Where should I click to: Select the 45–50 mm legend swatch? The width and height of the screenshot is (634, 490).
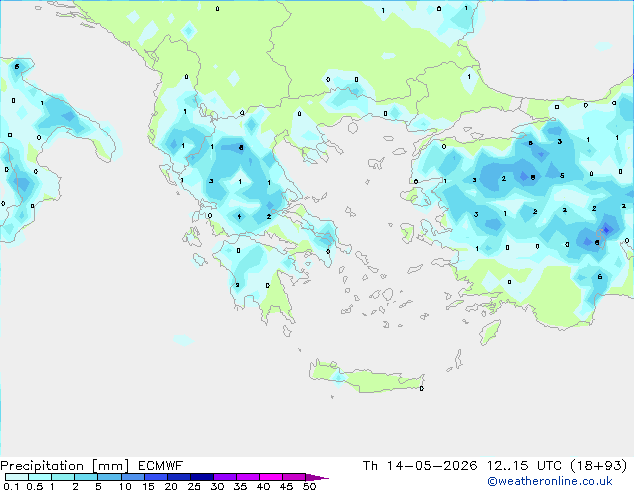pos(294,477)
